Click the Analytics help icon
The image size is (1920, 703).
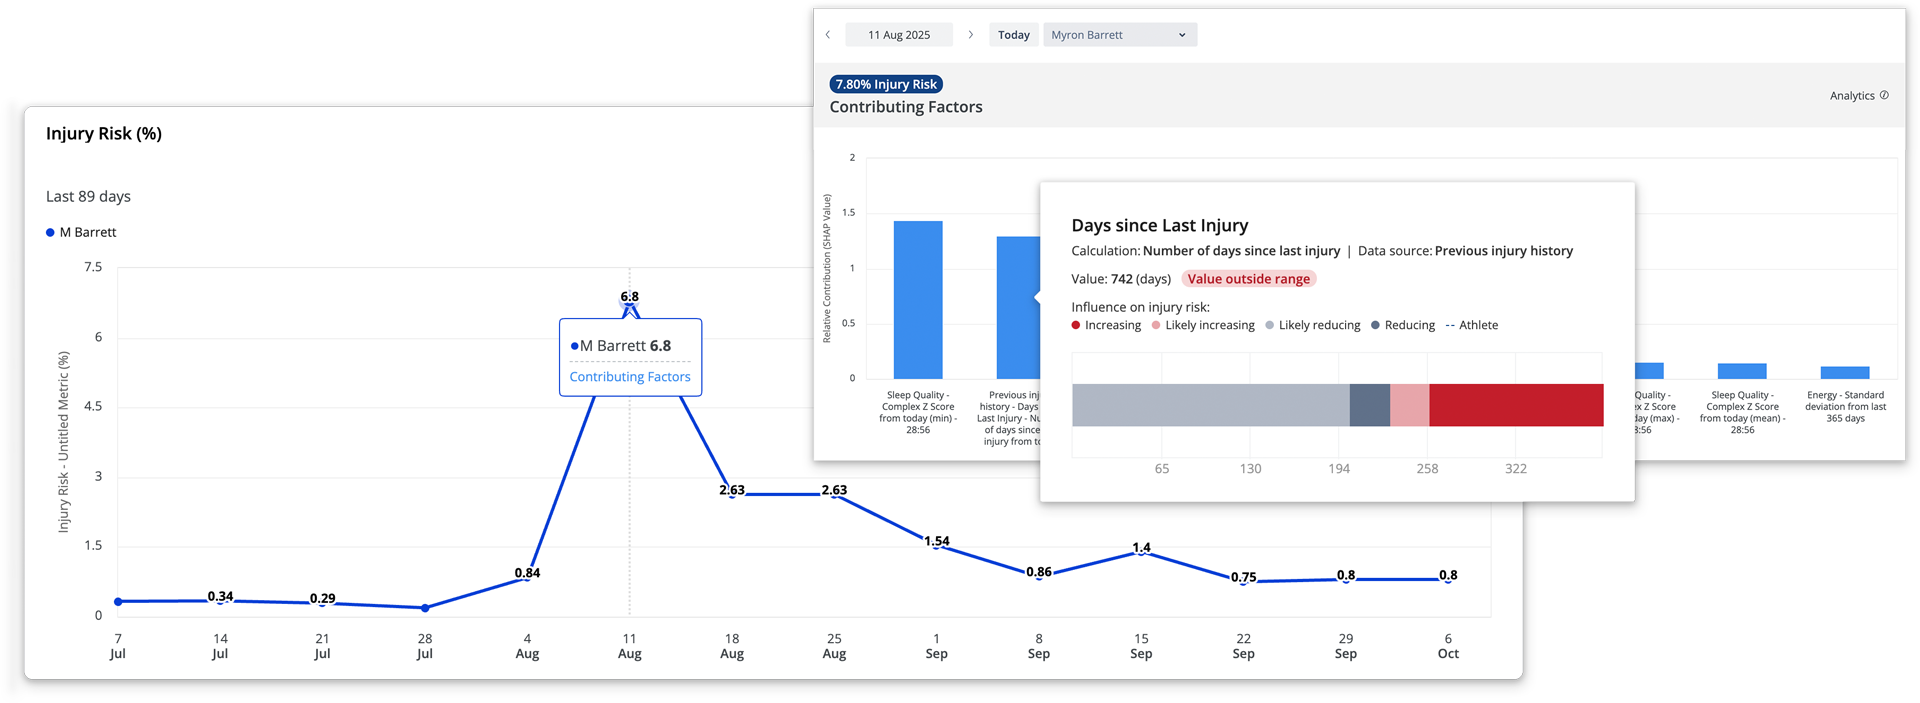1884,96
